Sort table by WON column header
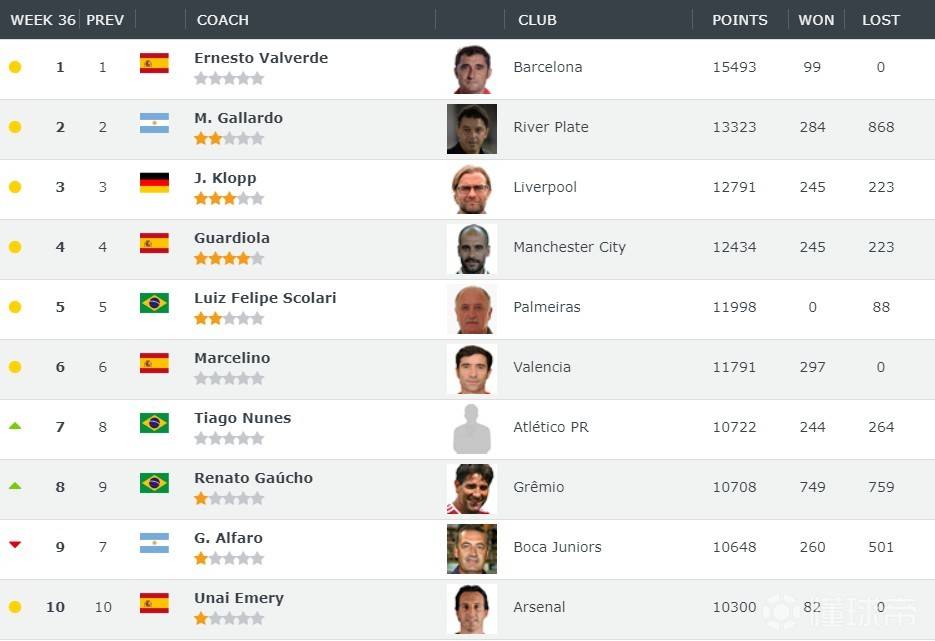The image size is (935, 641). pyautogui.click(x=816, y=20)
